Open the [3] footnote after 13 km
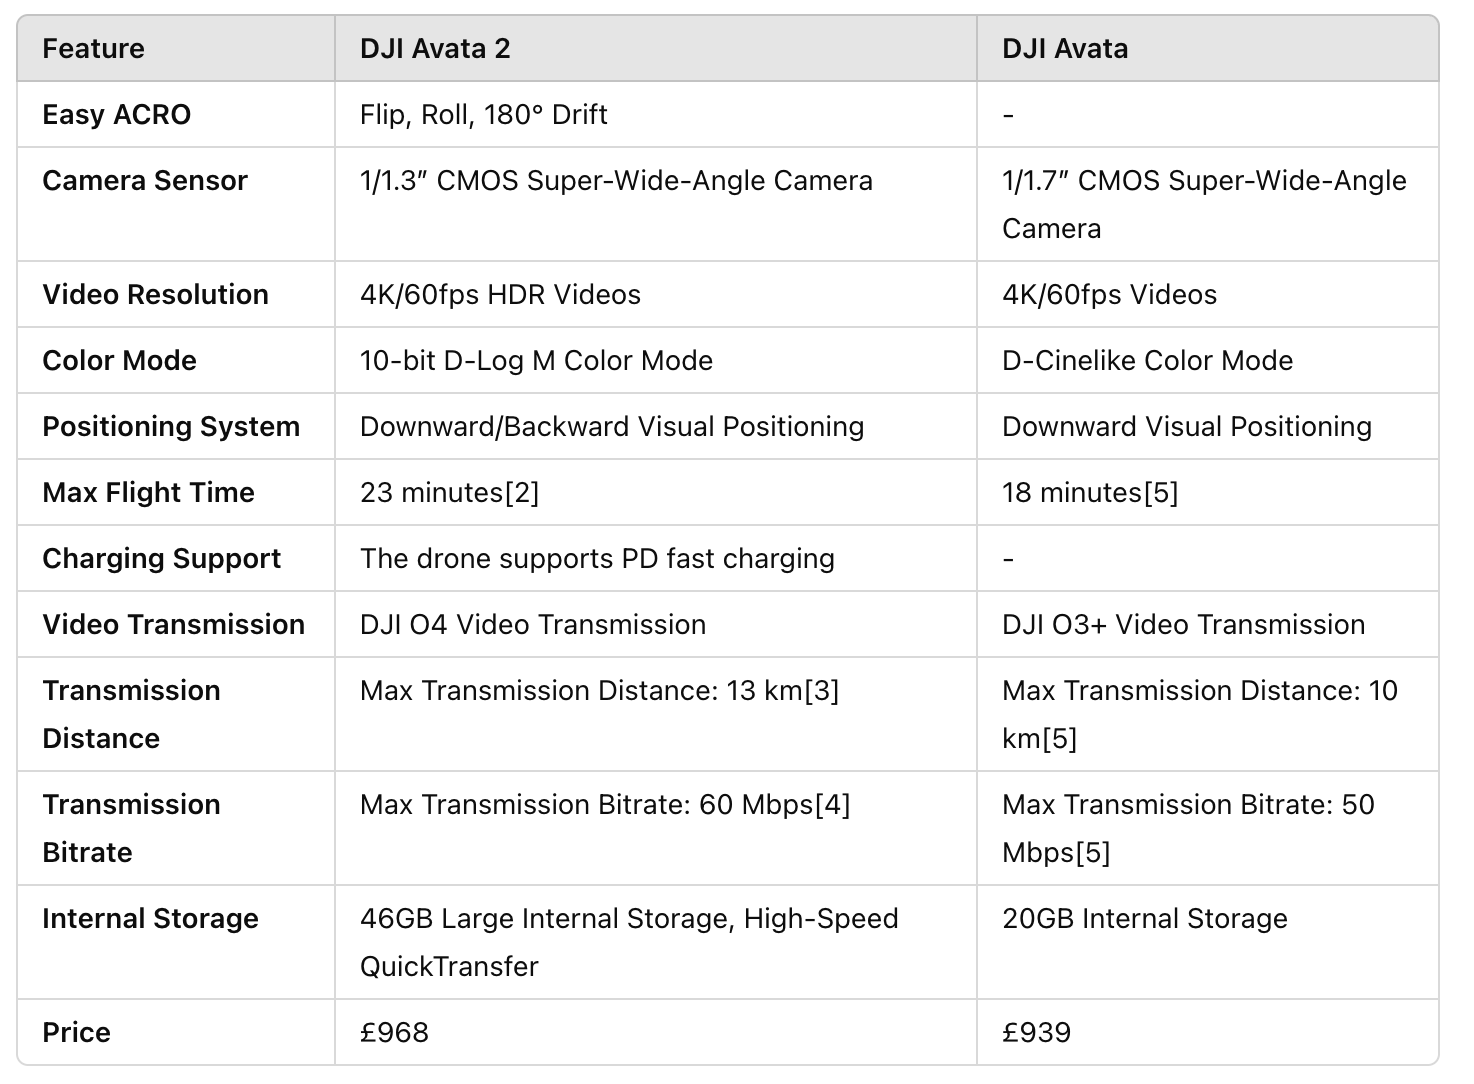This screenshot has width=1474, height=1084. (x=821, y=691)
